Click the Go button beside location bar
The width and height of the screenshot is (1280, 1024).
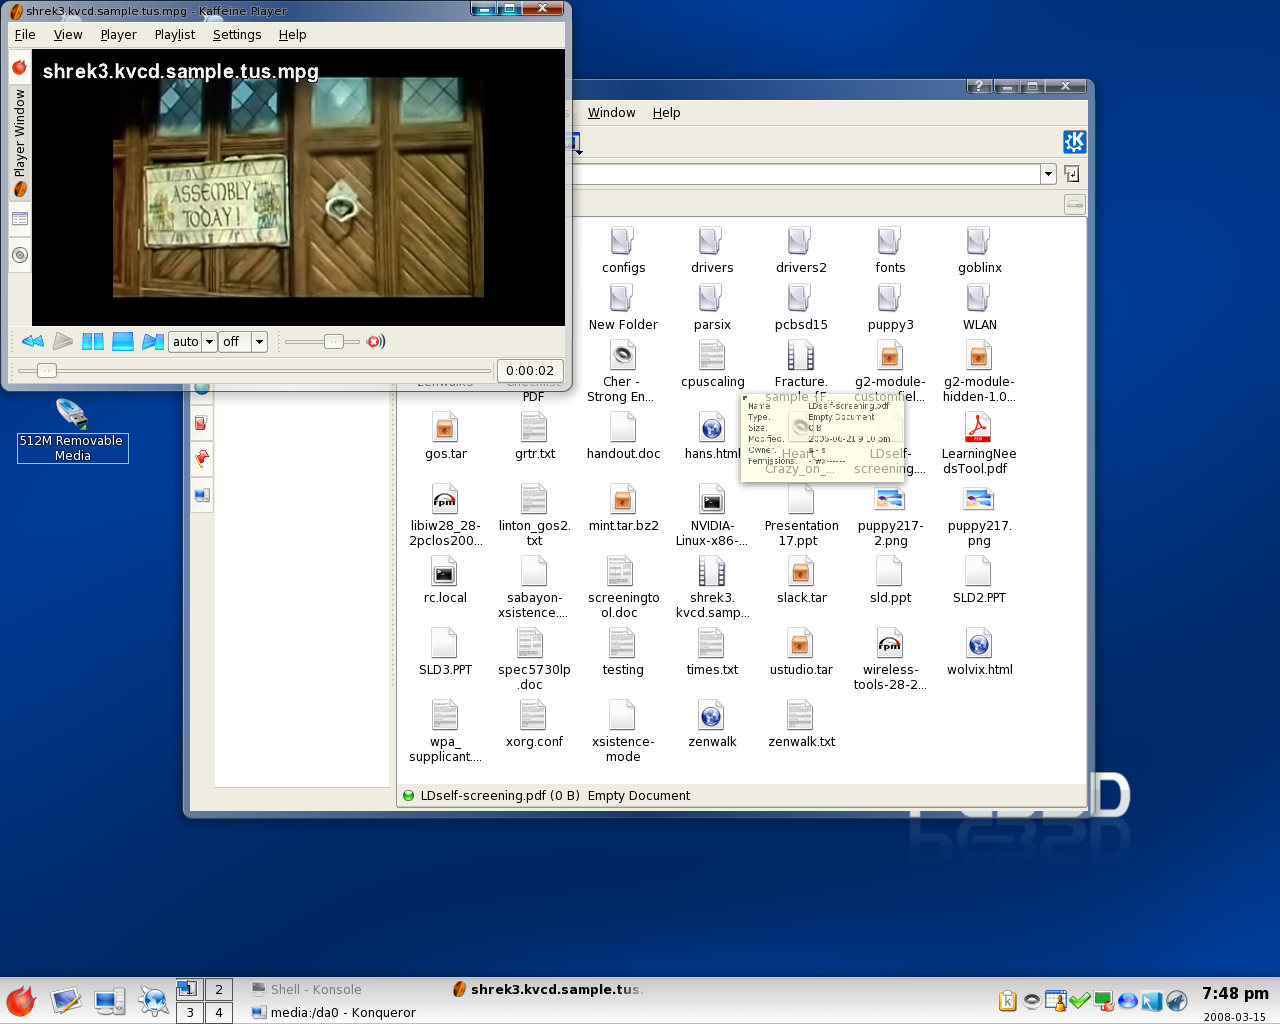coord(1072,174)
